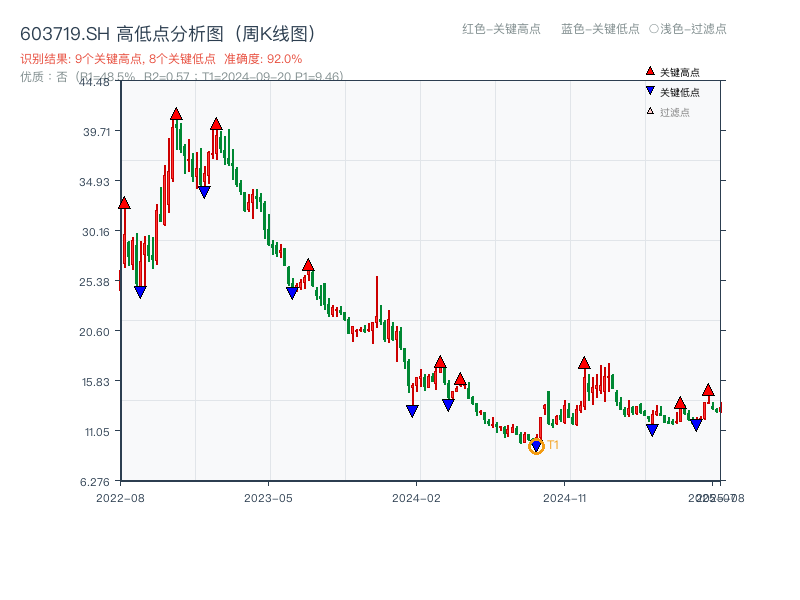Viewport: 800px width, 600px height.
Task: Click the highest red key-high triangle near the chart peak
Action: [177, 113]
